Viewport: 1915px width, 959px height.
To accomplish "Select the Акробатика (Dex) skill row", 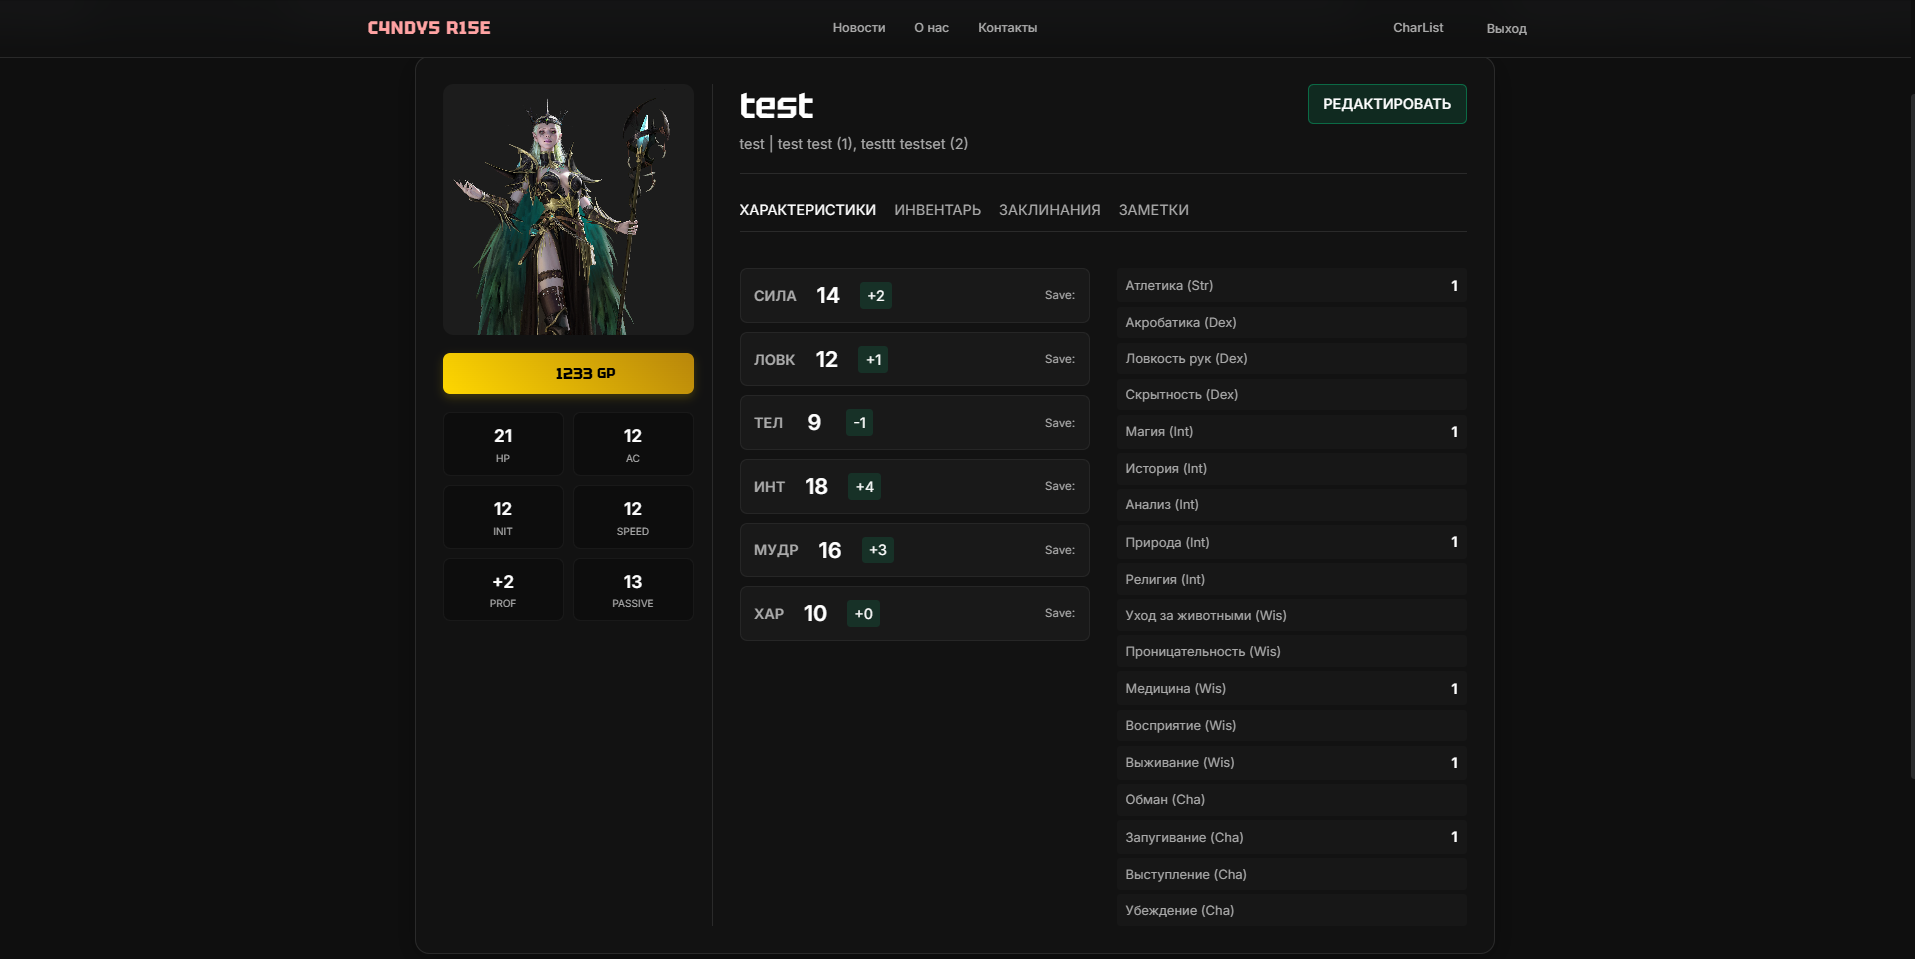I will (x=1291, y=322).
